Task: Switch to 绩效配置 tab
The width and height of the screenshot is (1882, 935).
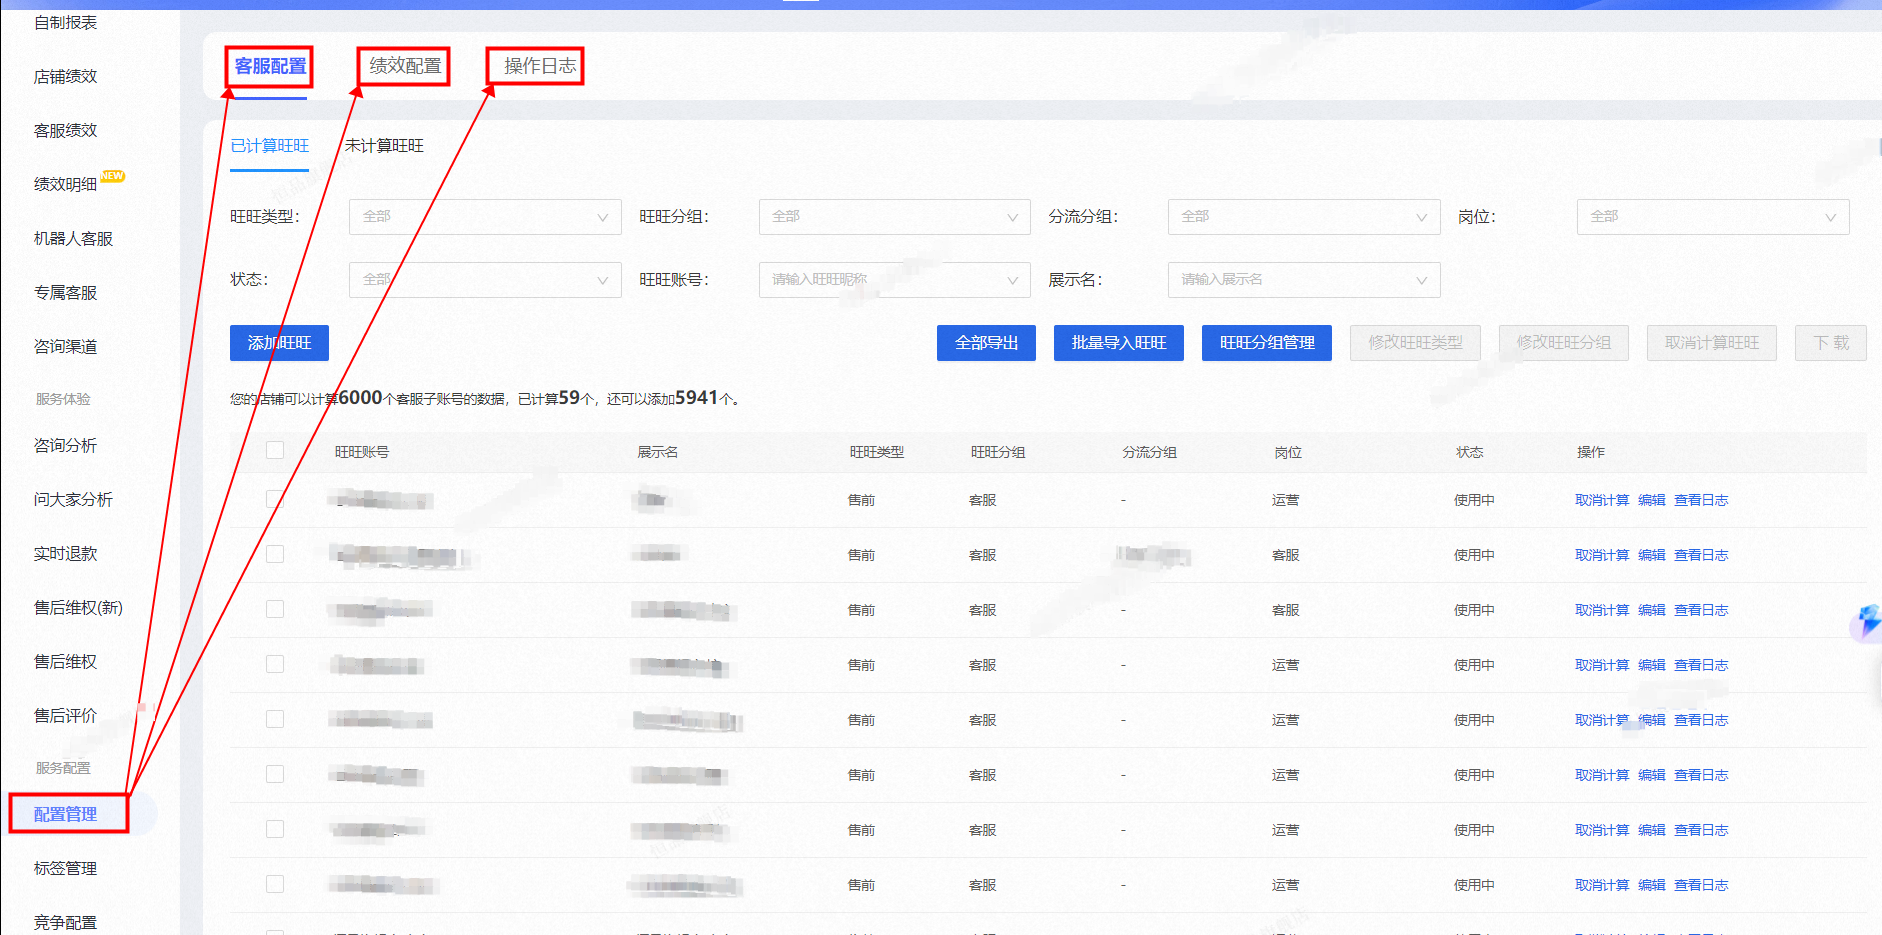Action: [405, 66]
